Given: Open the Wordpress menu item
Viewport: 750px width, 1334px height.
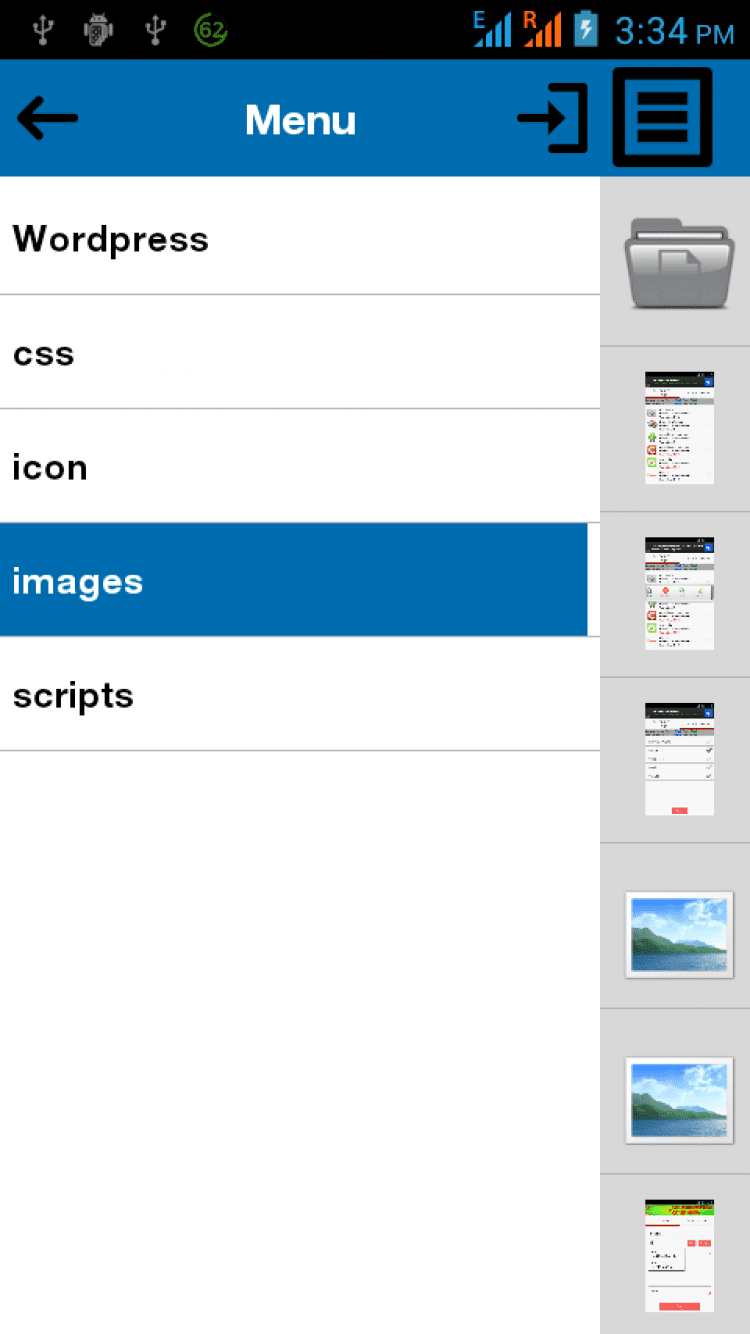Looking at the screenshot, I should click(x=300, y=238).
